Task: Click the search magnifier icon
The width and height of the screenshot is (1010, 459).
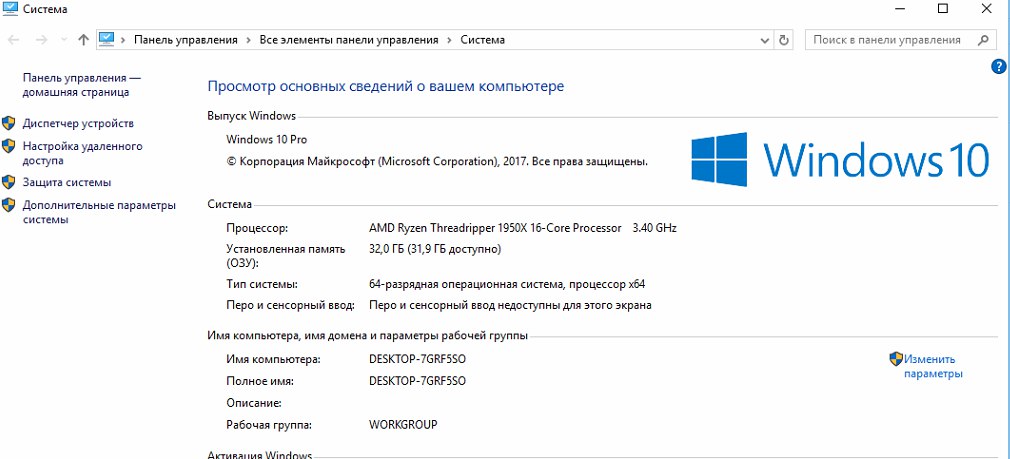Action: [983, 40]
